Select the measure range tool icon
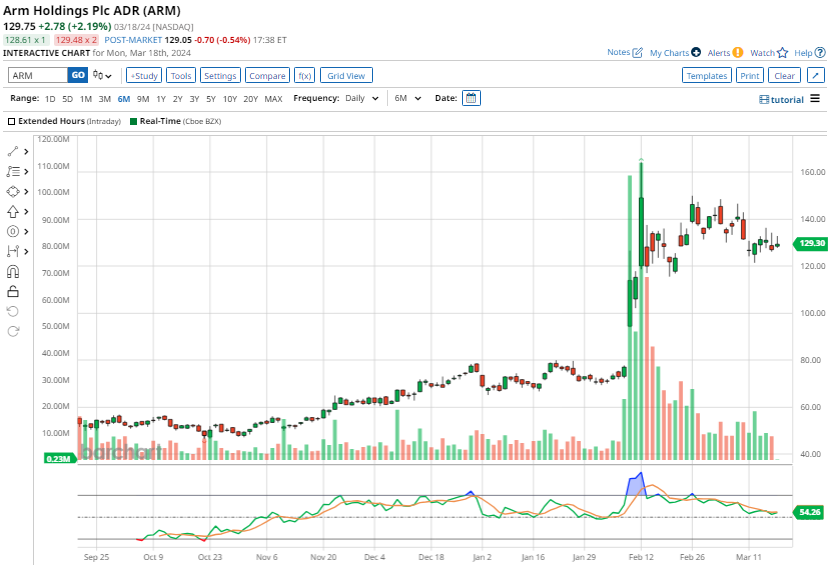Viewport: 834px width, 568px height. [x=13, y=251]
